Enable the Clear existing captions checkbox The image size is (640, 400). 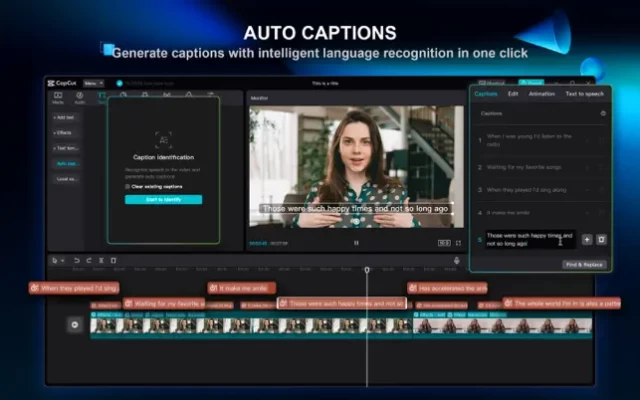point(128,186)
